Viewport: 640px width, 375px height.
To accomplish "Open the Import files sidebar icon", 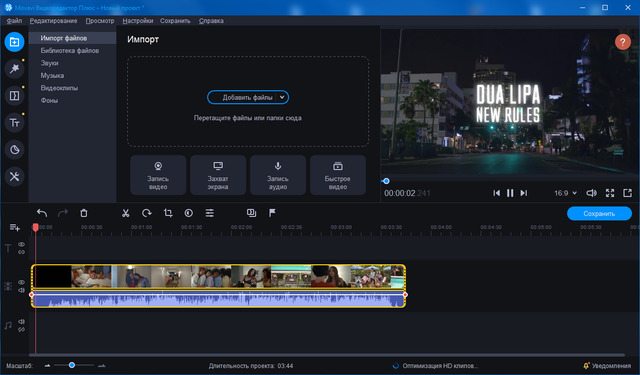I will click(x=14, y=42).
